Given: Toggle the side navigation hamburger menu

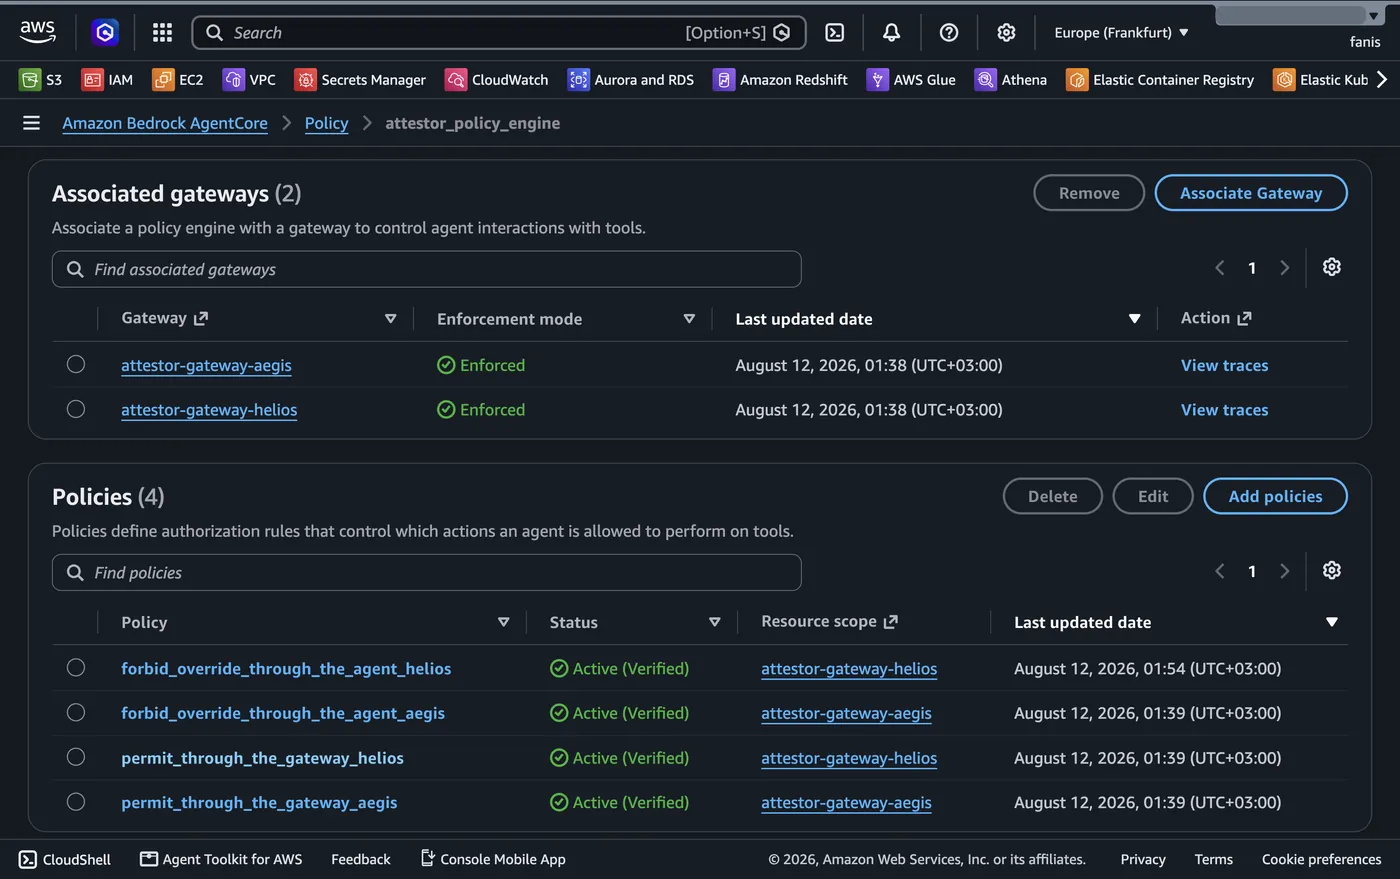Looking at the screenshot, I should [31, 123].
